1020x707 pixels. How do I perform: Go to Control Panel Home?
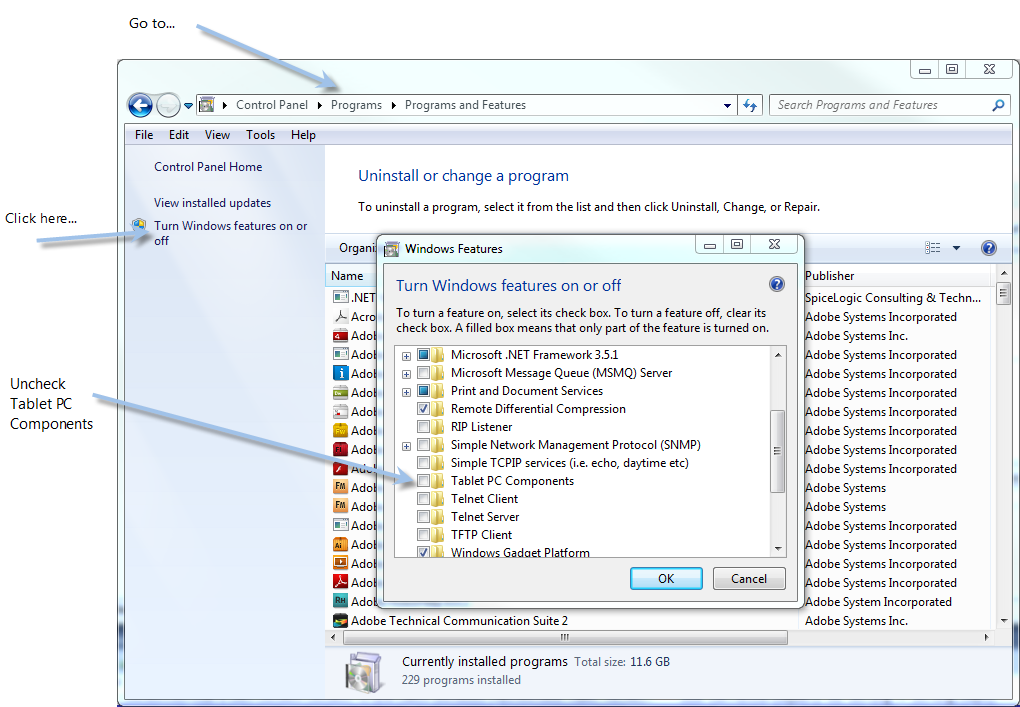pyautogui.click(x=208, y=167)
